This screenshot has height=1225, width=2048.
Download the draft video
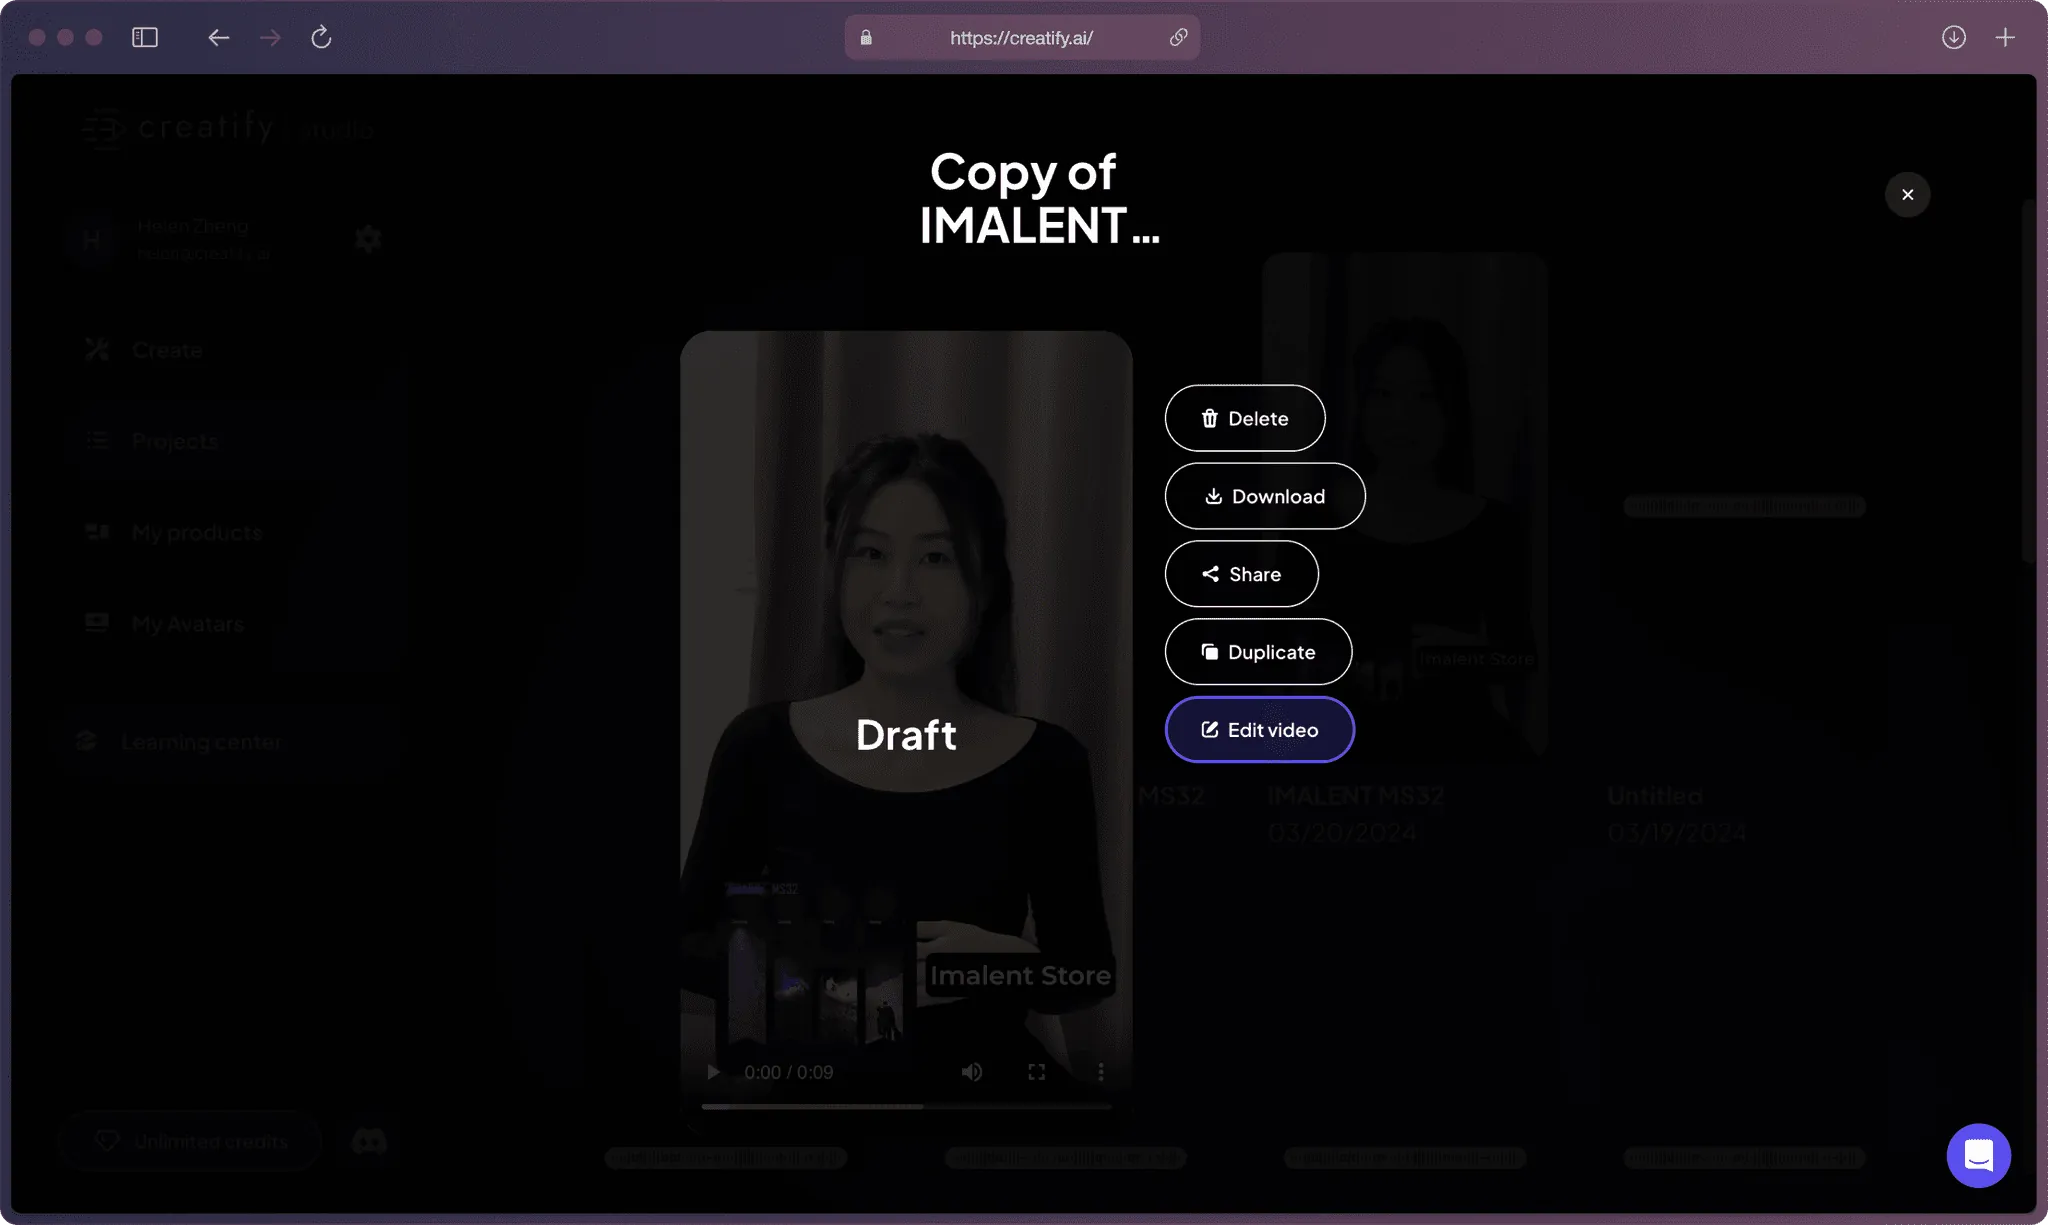(1265, 496)
